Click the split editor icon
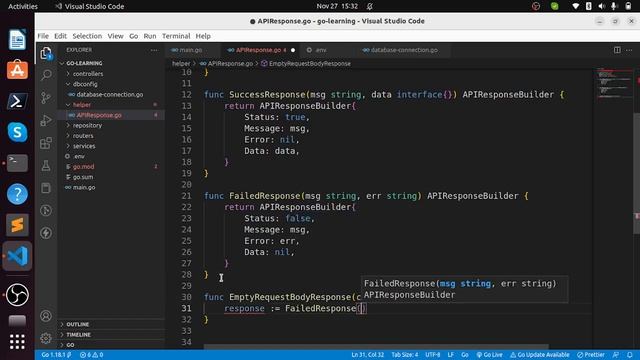The height and width of the screenshot is (360, 640). coord(617,50)
